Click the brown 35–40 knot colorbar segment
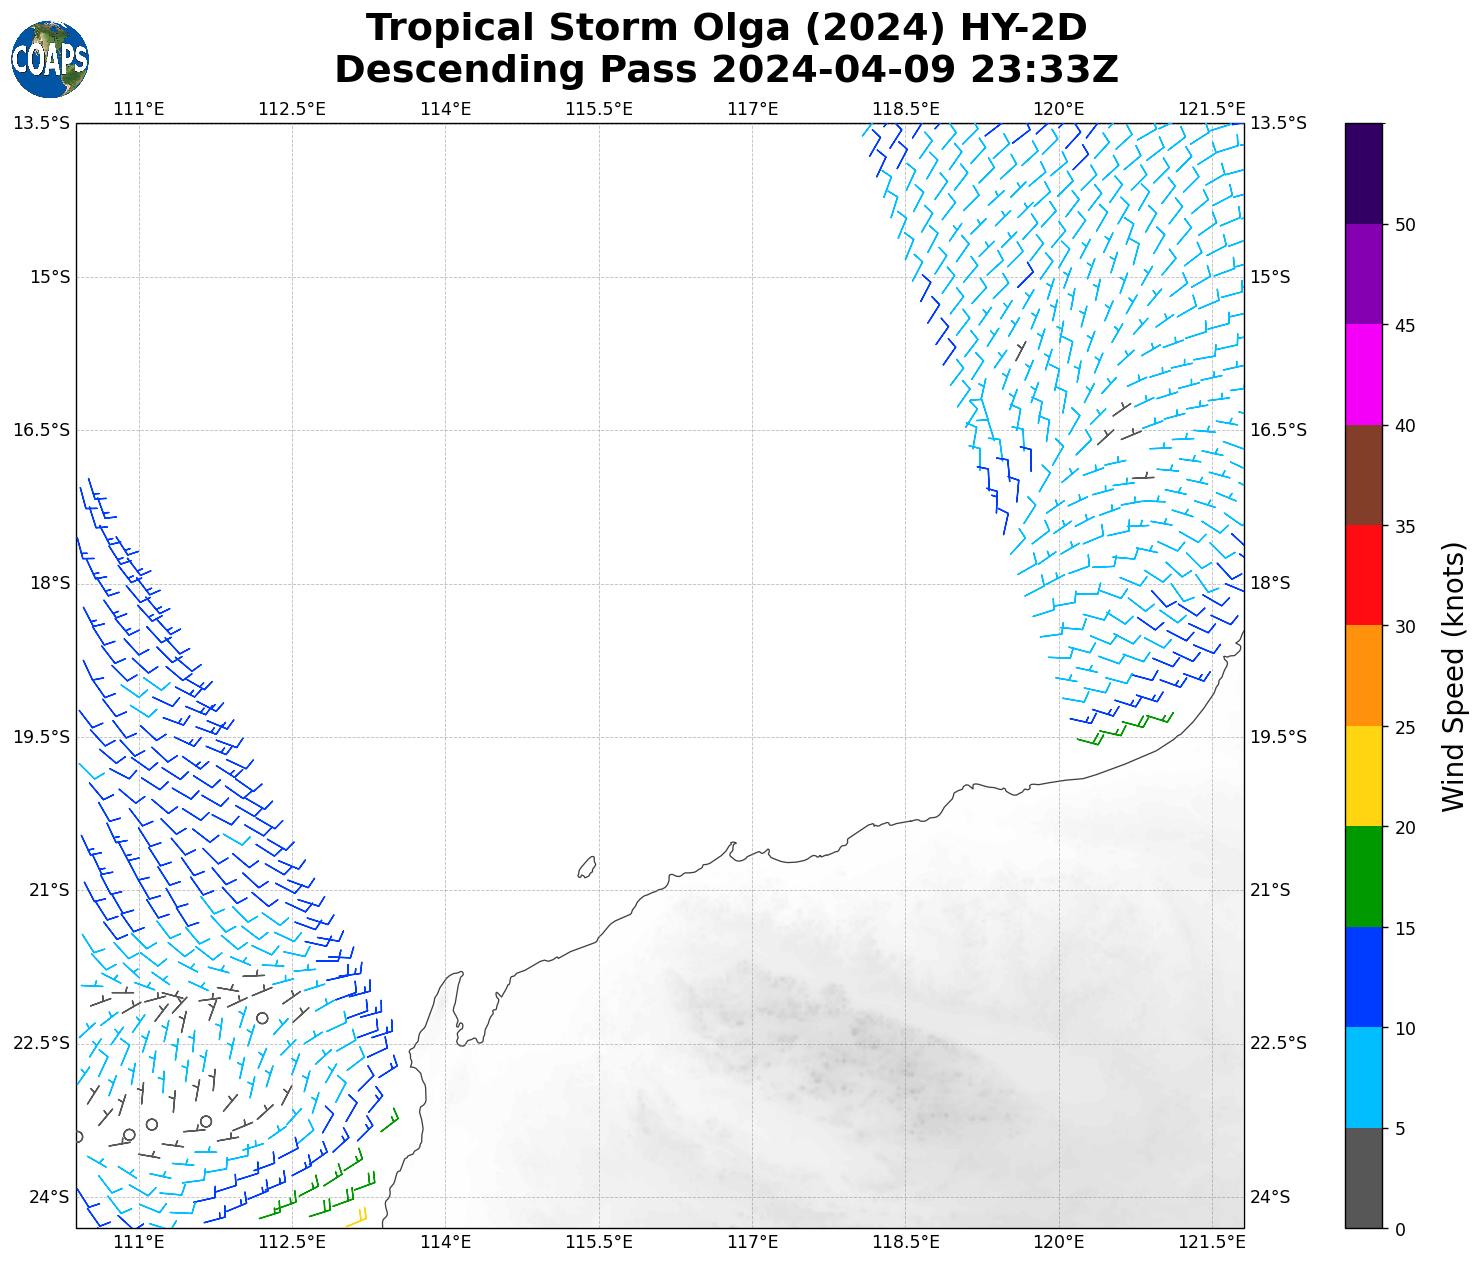The width and height of the screenshot is (1482, 1264). coord(1364,475)
